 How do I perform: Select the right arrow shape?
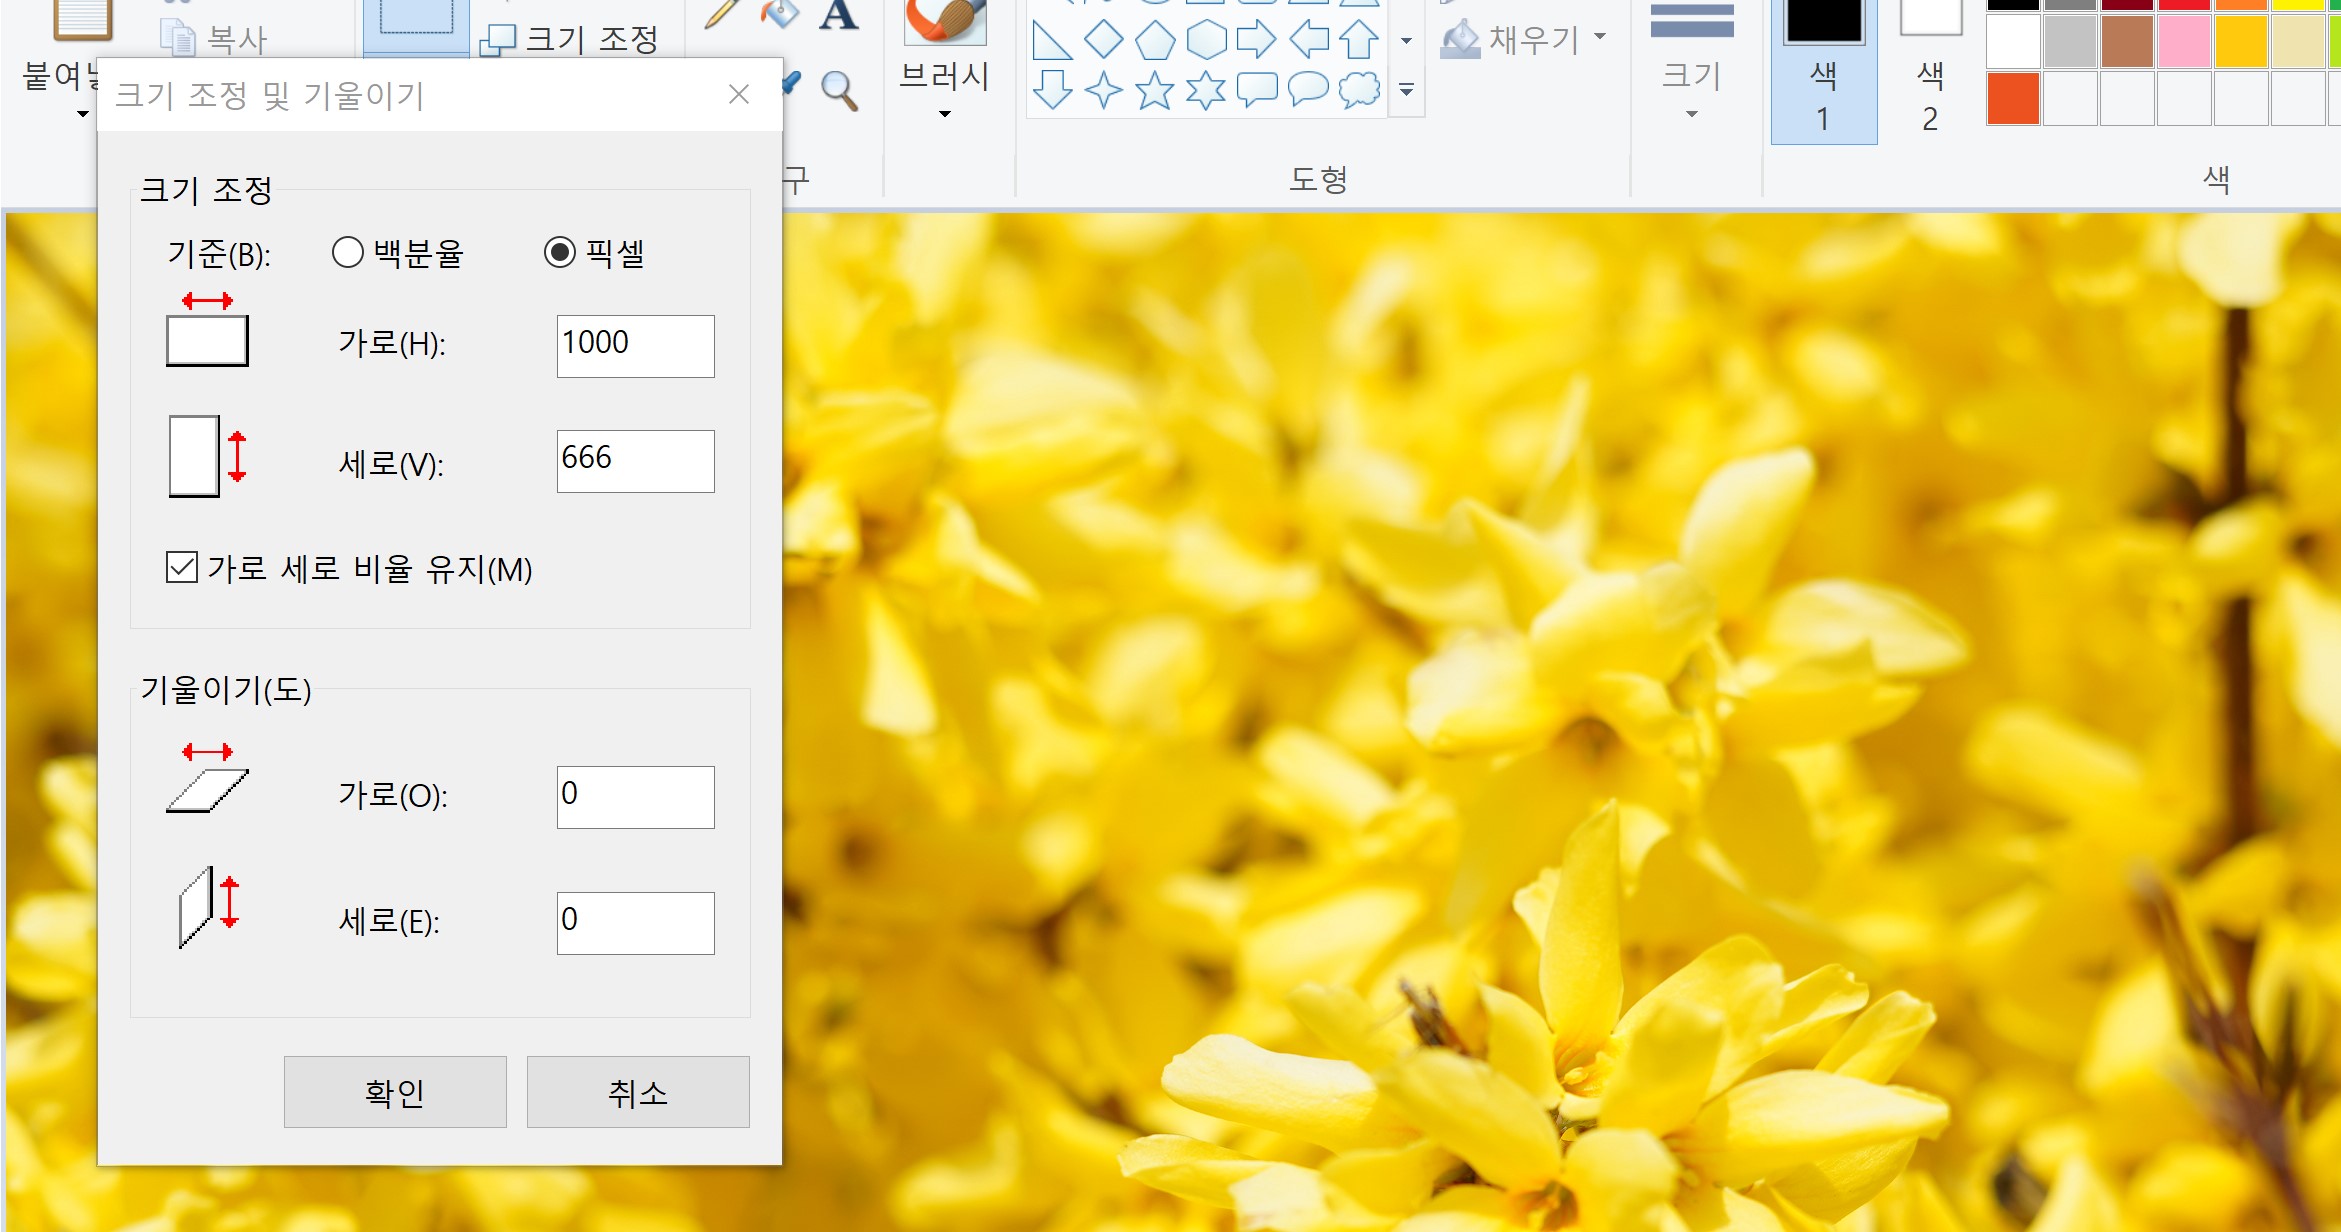pyautogui.click(x=1257, y=40)
